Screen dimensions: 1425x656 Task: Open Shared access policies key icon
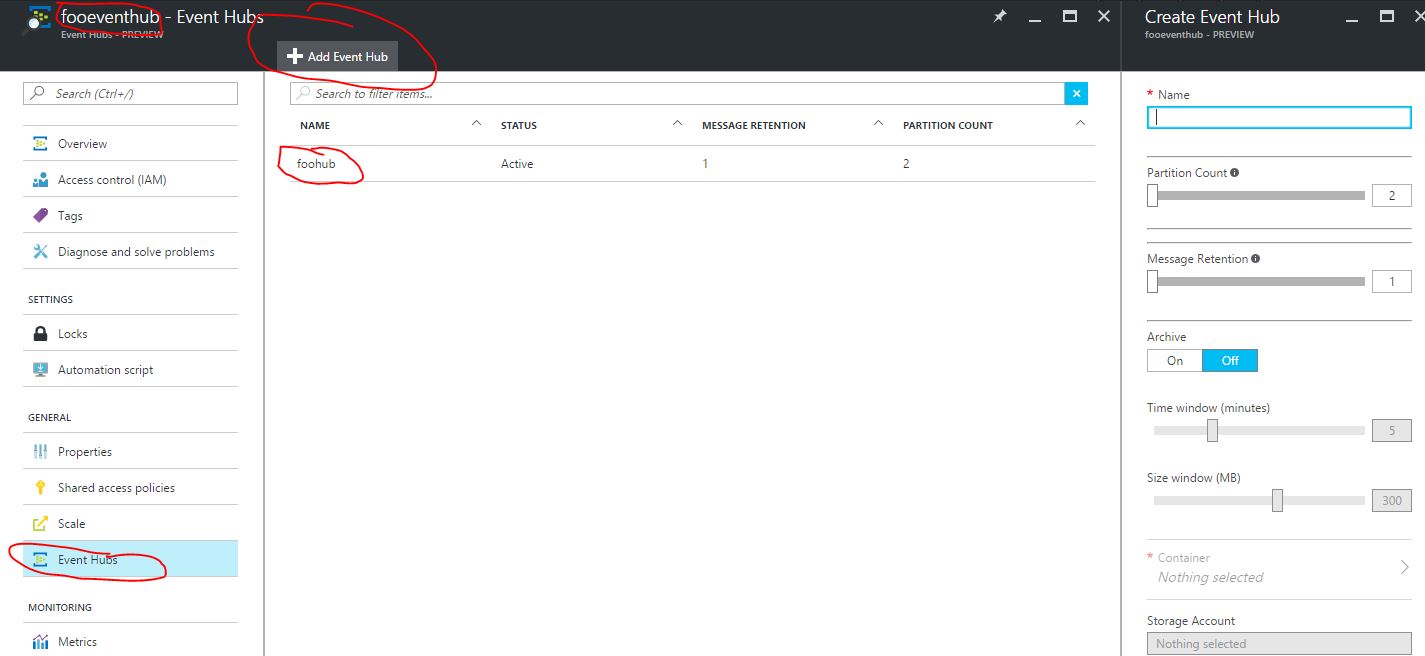(40, 488)
